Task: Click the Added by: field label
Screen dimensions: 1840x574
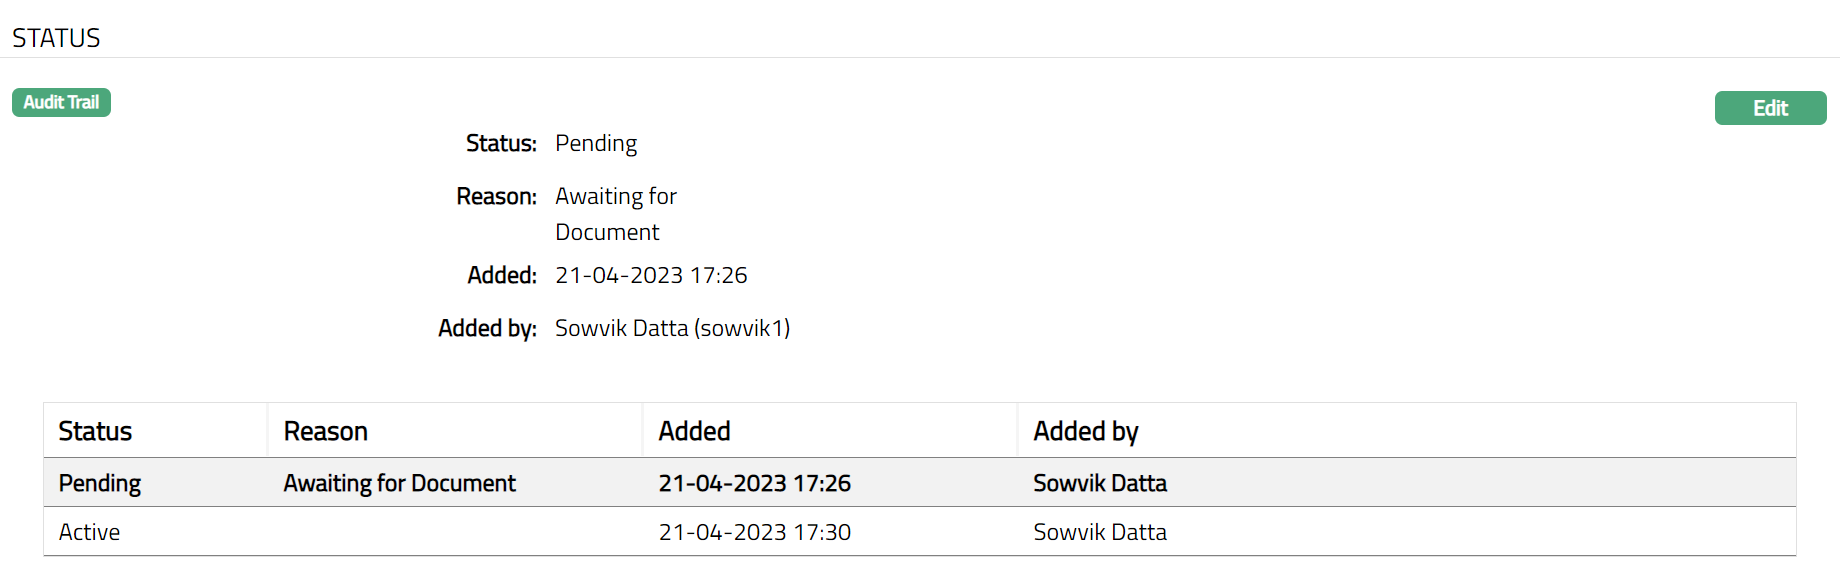Action: (x=487, y=328)
